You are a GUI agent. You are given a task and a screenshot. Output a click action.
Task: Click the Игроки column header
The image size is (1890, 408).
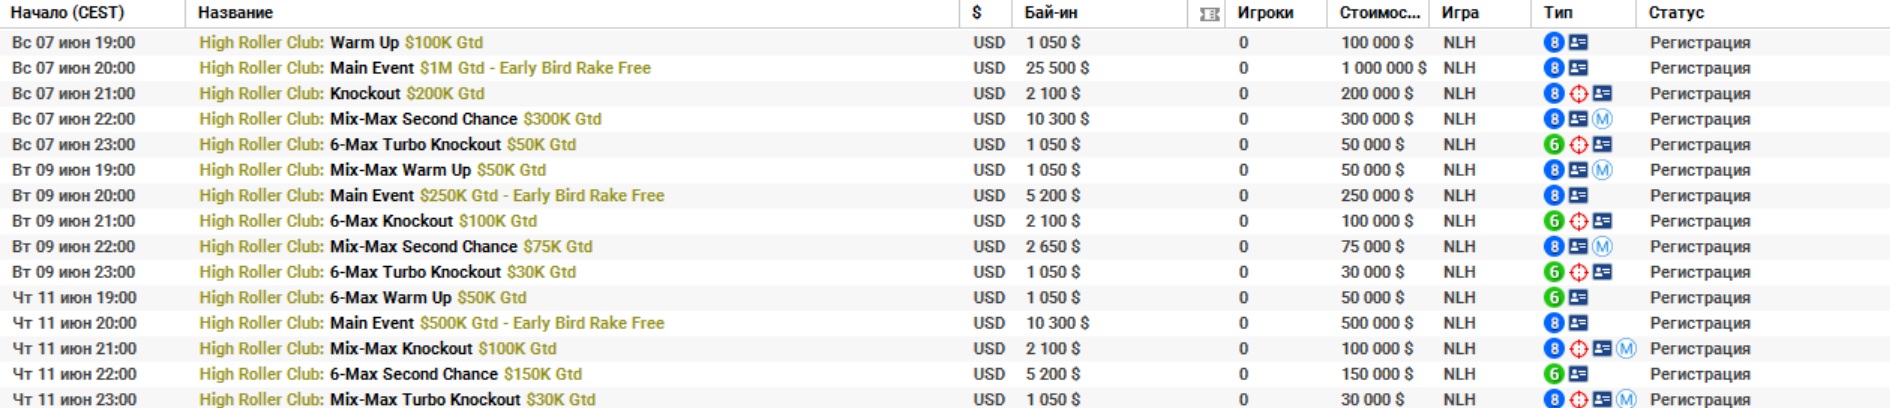[1265, 13]
